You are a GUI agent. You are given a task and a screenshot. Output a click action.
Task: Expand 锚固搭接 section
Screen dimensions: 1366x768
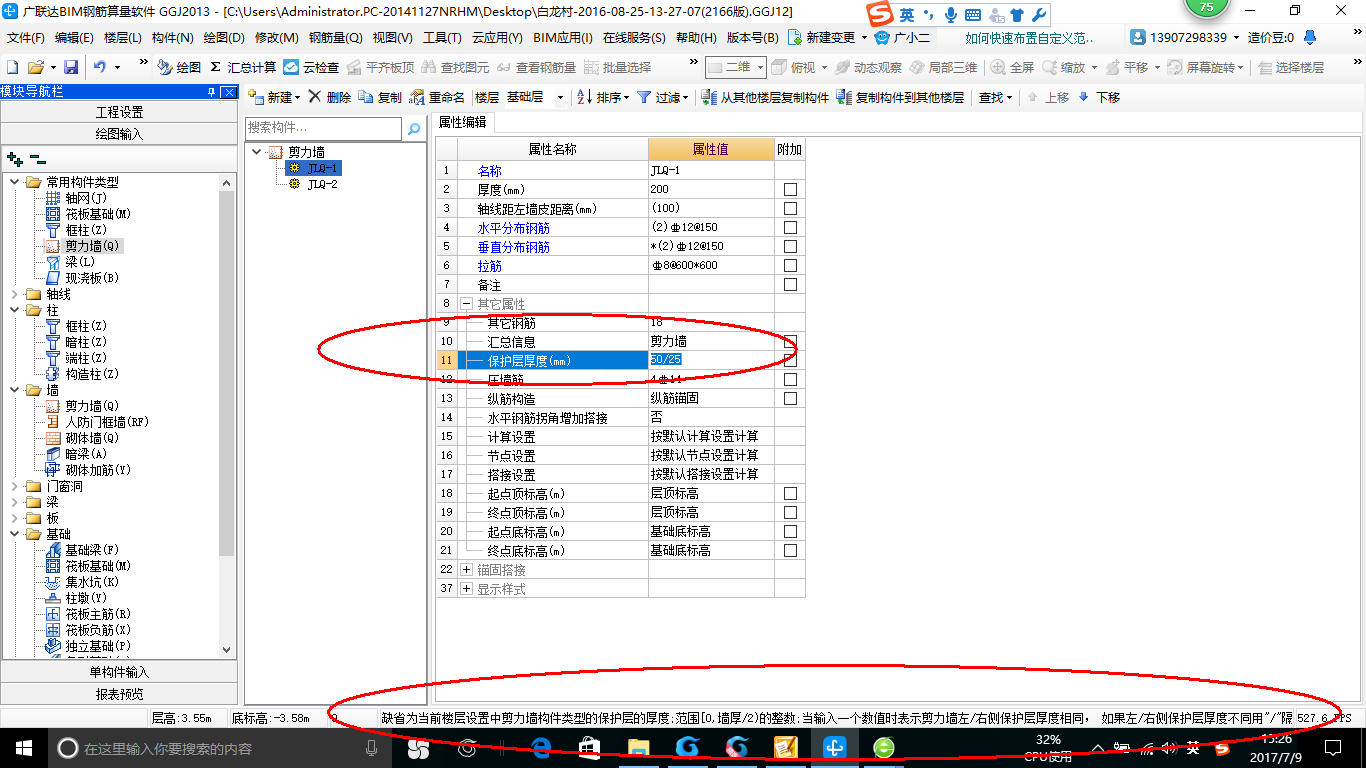point(466,569)
